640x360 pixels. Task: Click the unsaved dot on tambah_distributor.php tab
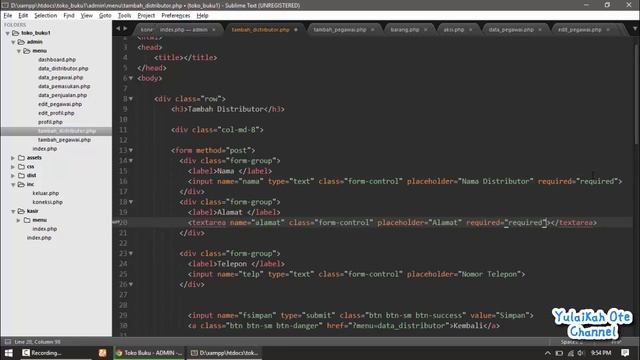pos(296,30)
